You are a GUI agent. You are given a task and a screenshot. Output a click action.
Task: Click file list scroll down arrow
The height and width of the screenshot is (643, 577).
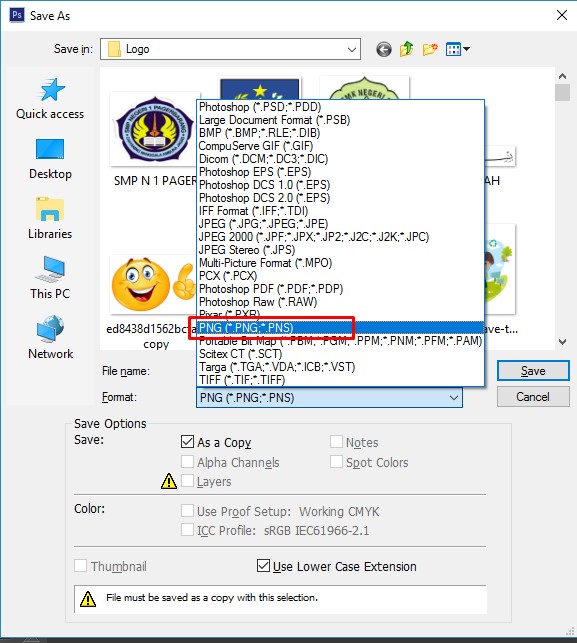pyautogui.click(x=563, y=342)
